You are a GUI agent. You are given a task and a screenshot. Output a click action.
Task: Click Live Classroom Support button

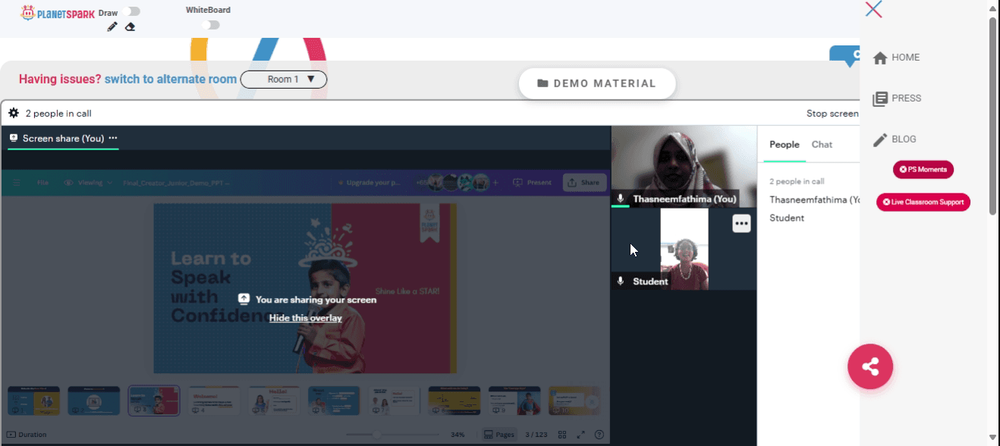(x=923, y=202)
